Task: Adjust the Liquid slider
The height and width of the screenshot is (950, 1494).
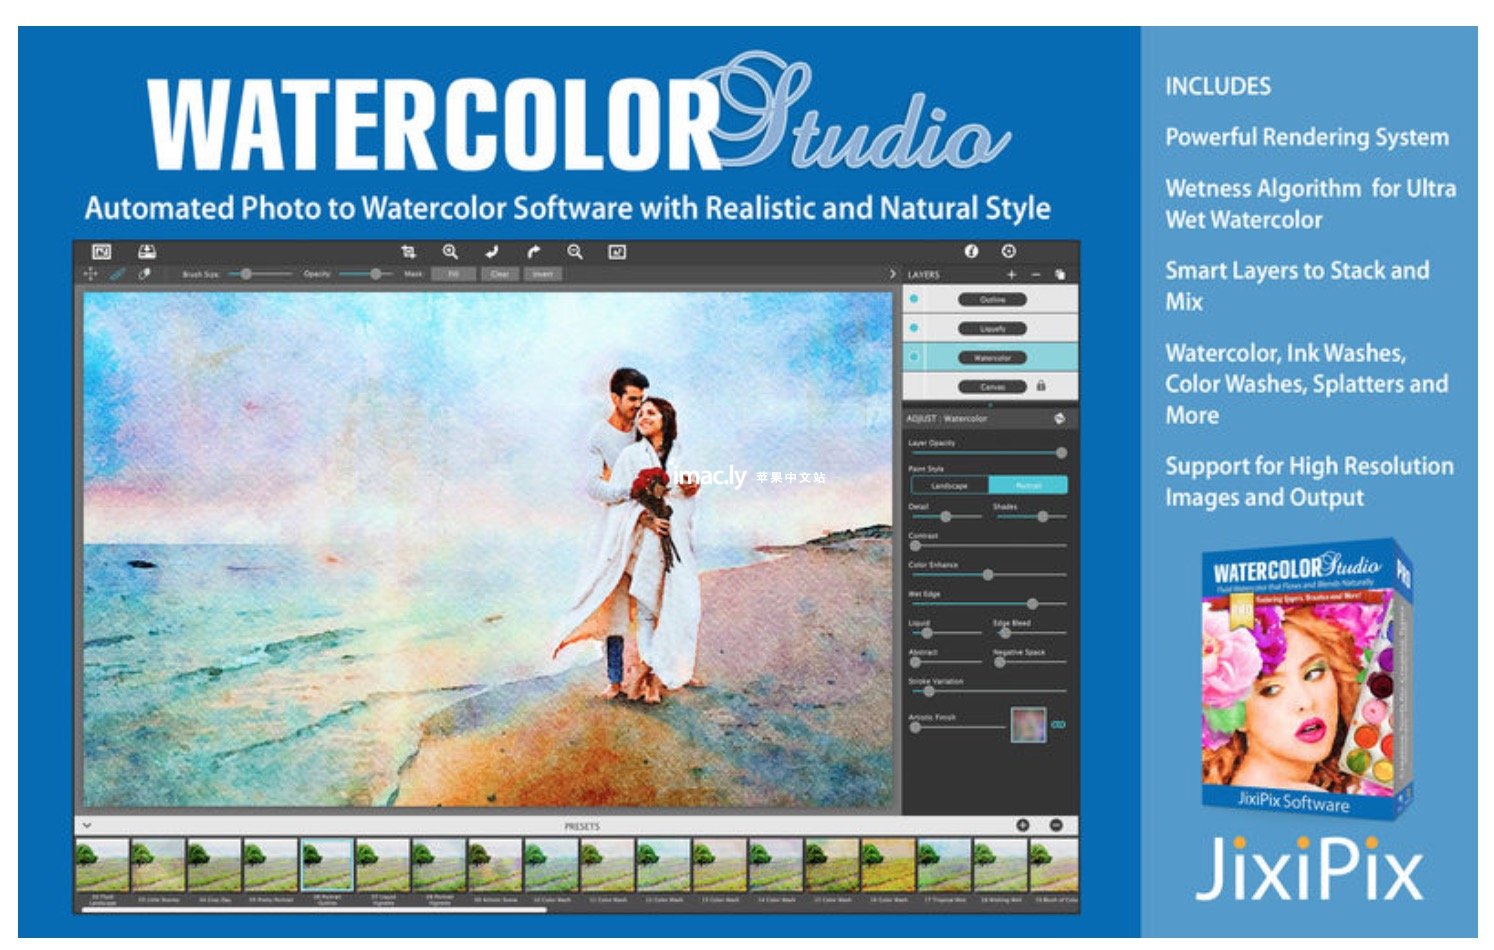Action: tap(945, 633)
